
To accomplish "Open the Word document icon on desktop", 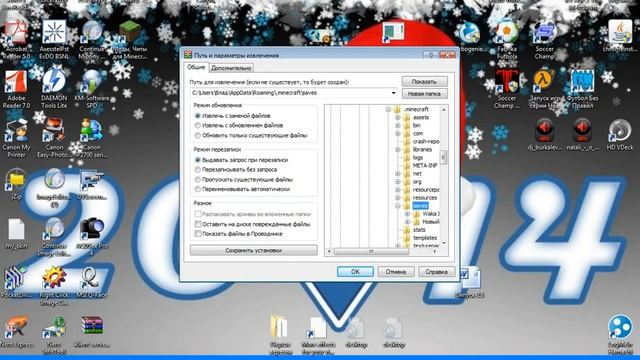I will coord(469,282).
